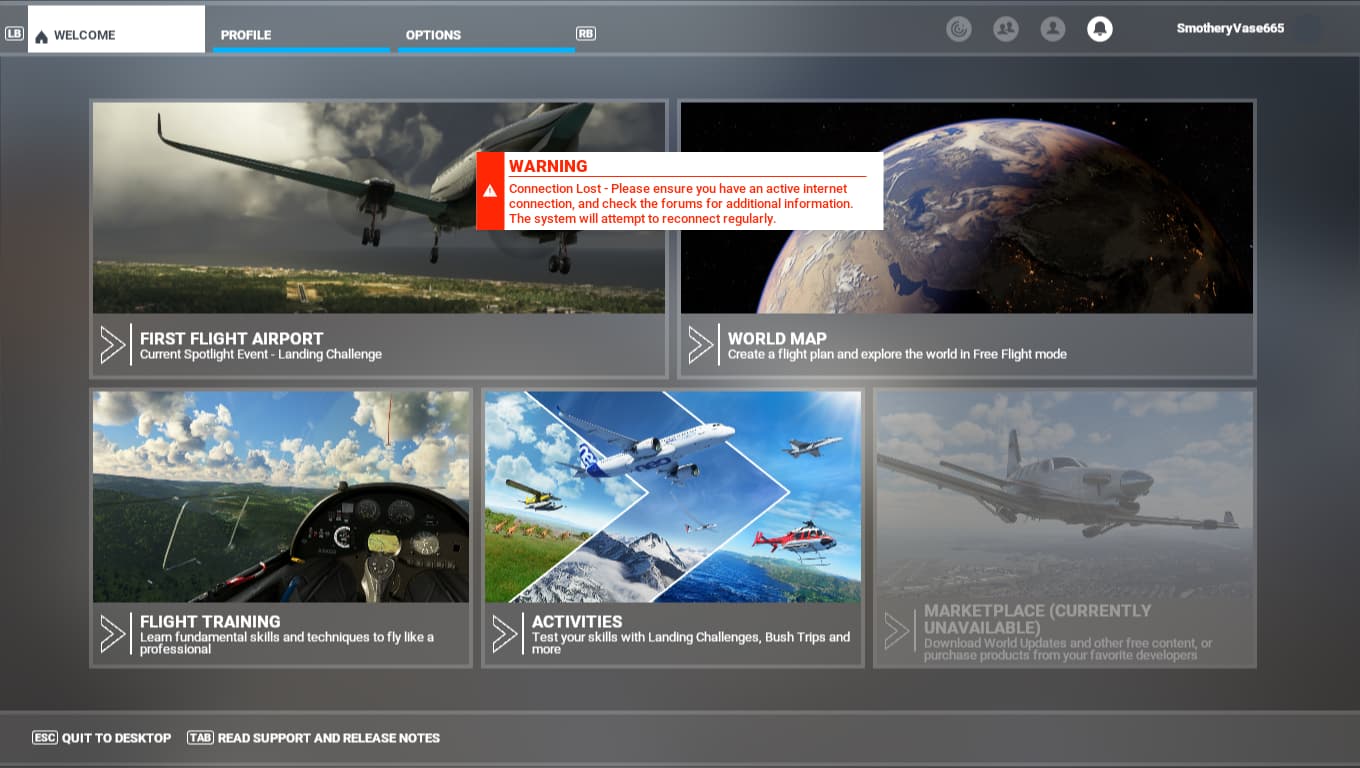Open the friends group icon
The width and height of the screenshot is (1360, 768).
pyautogui.click(x=1006, y=29)
